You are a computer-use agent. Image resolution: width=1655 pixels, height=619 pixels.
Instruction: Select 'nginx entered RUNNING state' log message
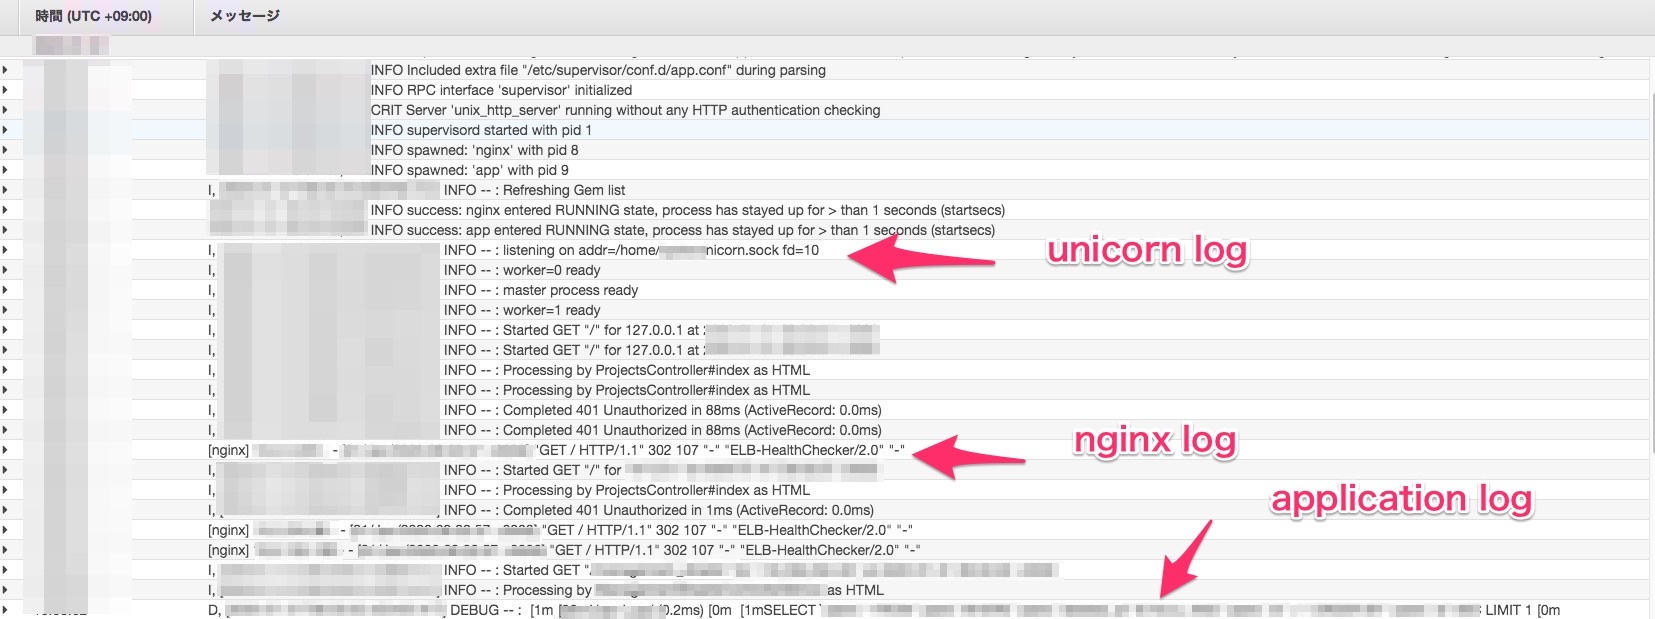pos(687,210)
